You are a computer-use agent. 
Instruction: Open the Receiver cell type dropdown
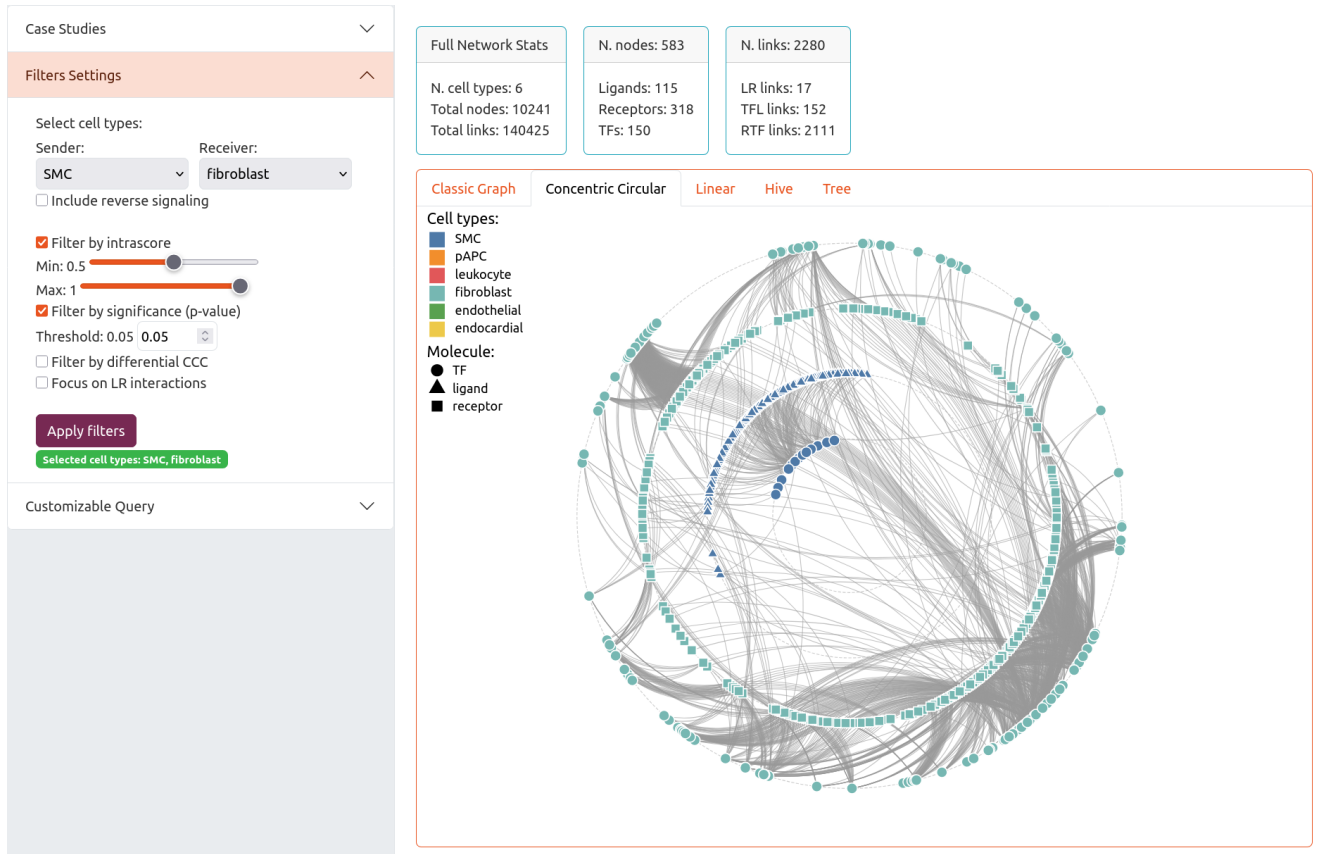[275, 174]
